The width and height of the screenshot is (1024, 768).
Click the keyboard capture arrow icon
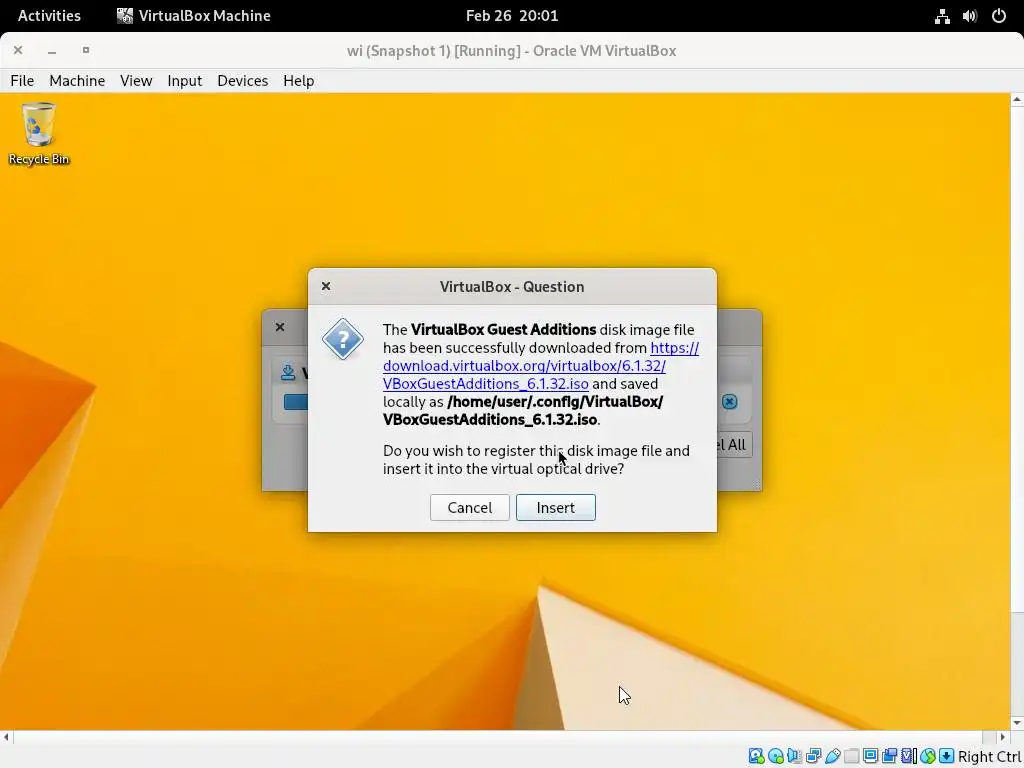point(946,756)
